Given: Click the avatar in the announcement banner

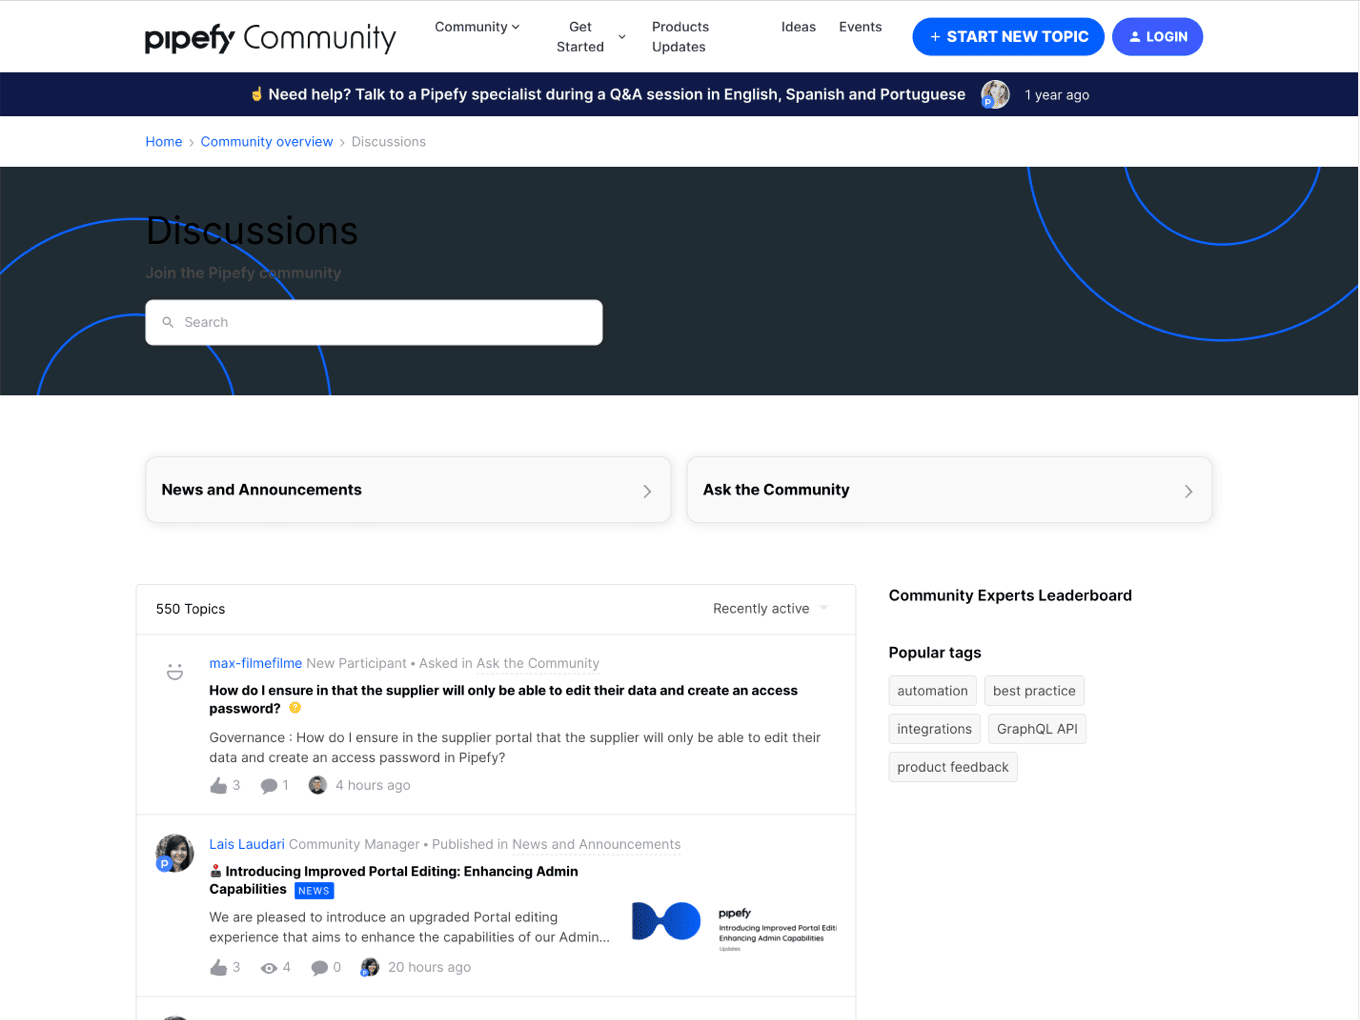Looking at the screenshot, I should click(994, 95).
